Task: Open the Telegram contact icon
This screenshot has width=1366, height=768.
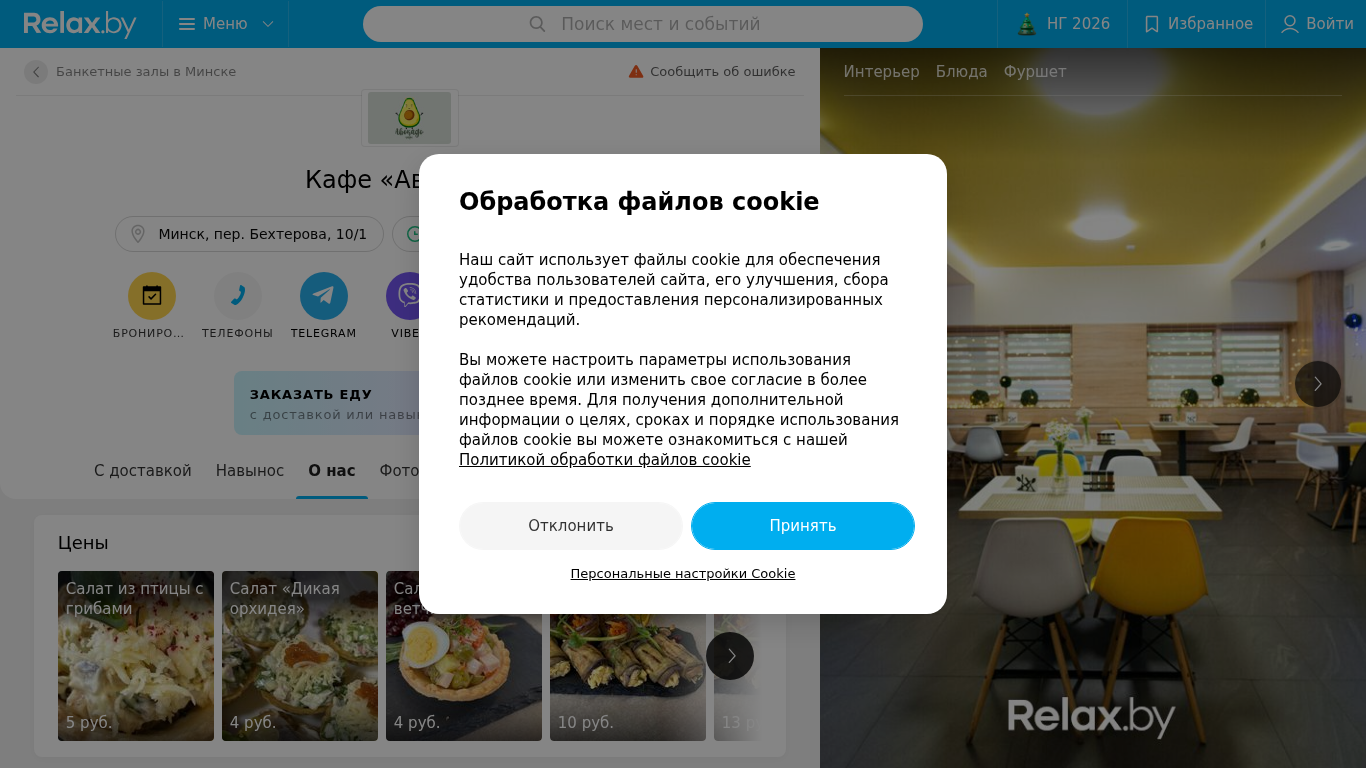Action: [x=324, y=296]
